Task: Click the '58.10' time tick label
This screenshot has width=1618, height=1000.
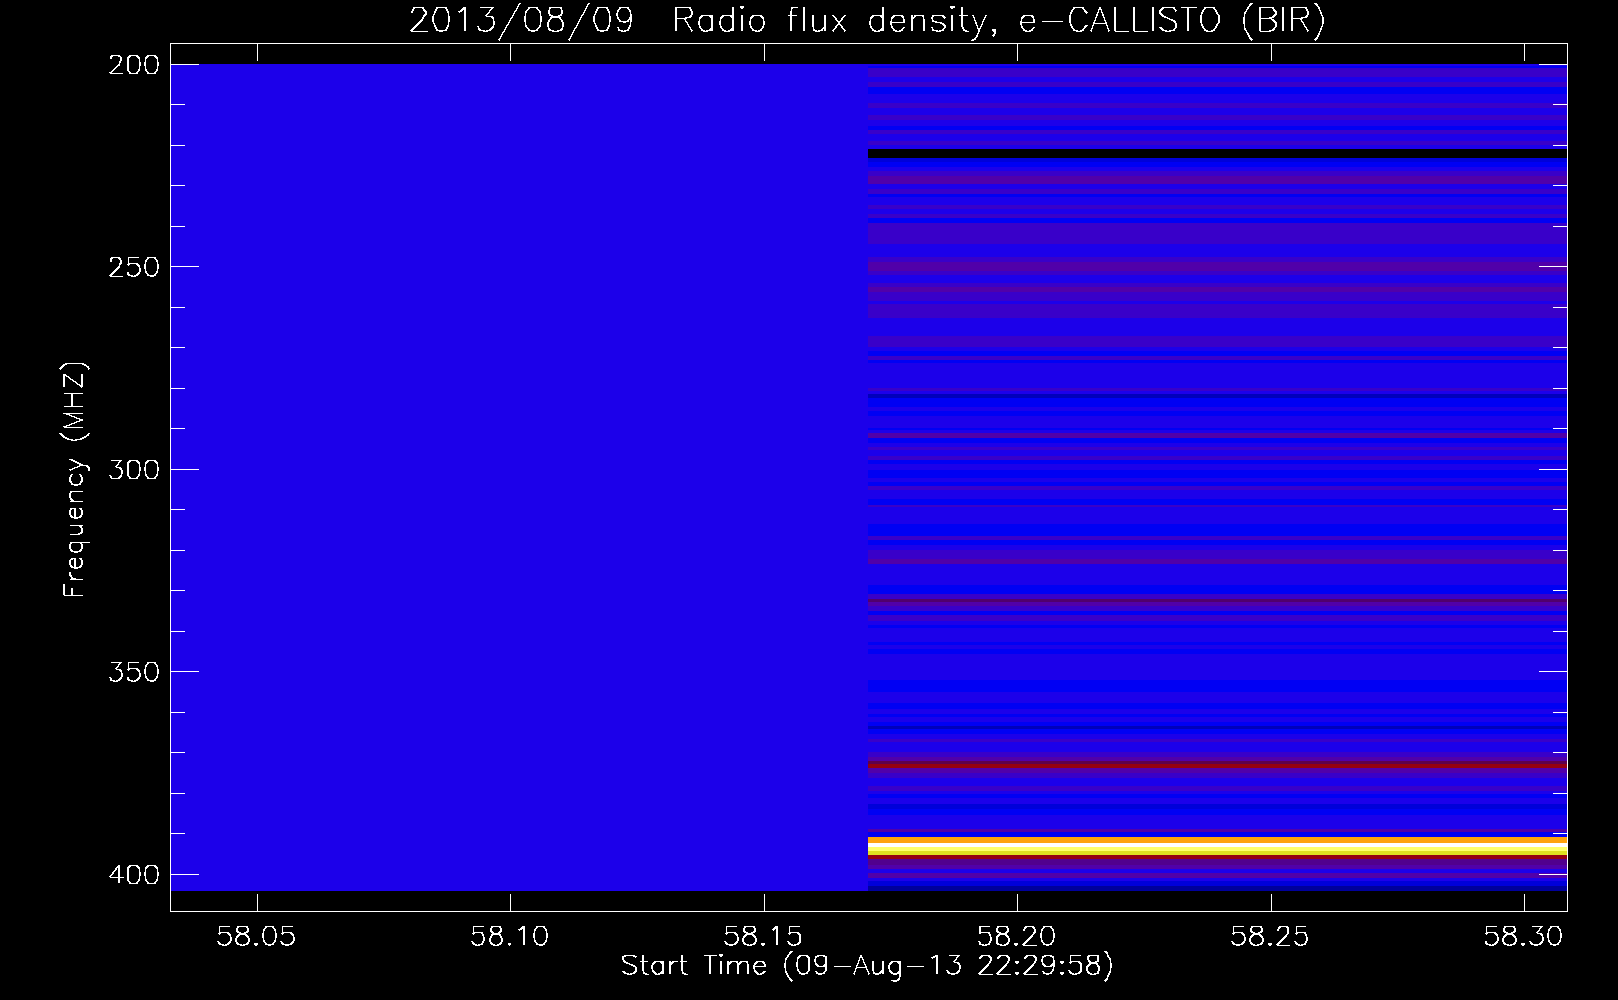Action: (x=510, y=936)
